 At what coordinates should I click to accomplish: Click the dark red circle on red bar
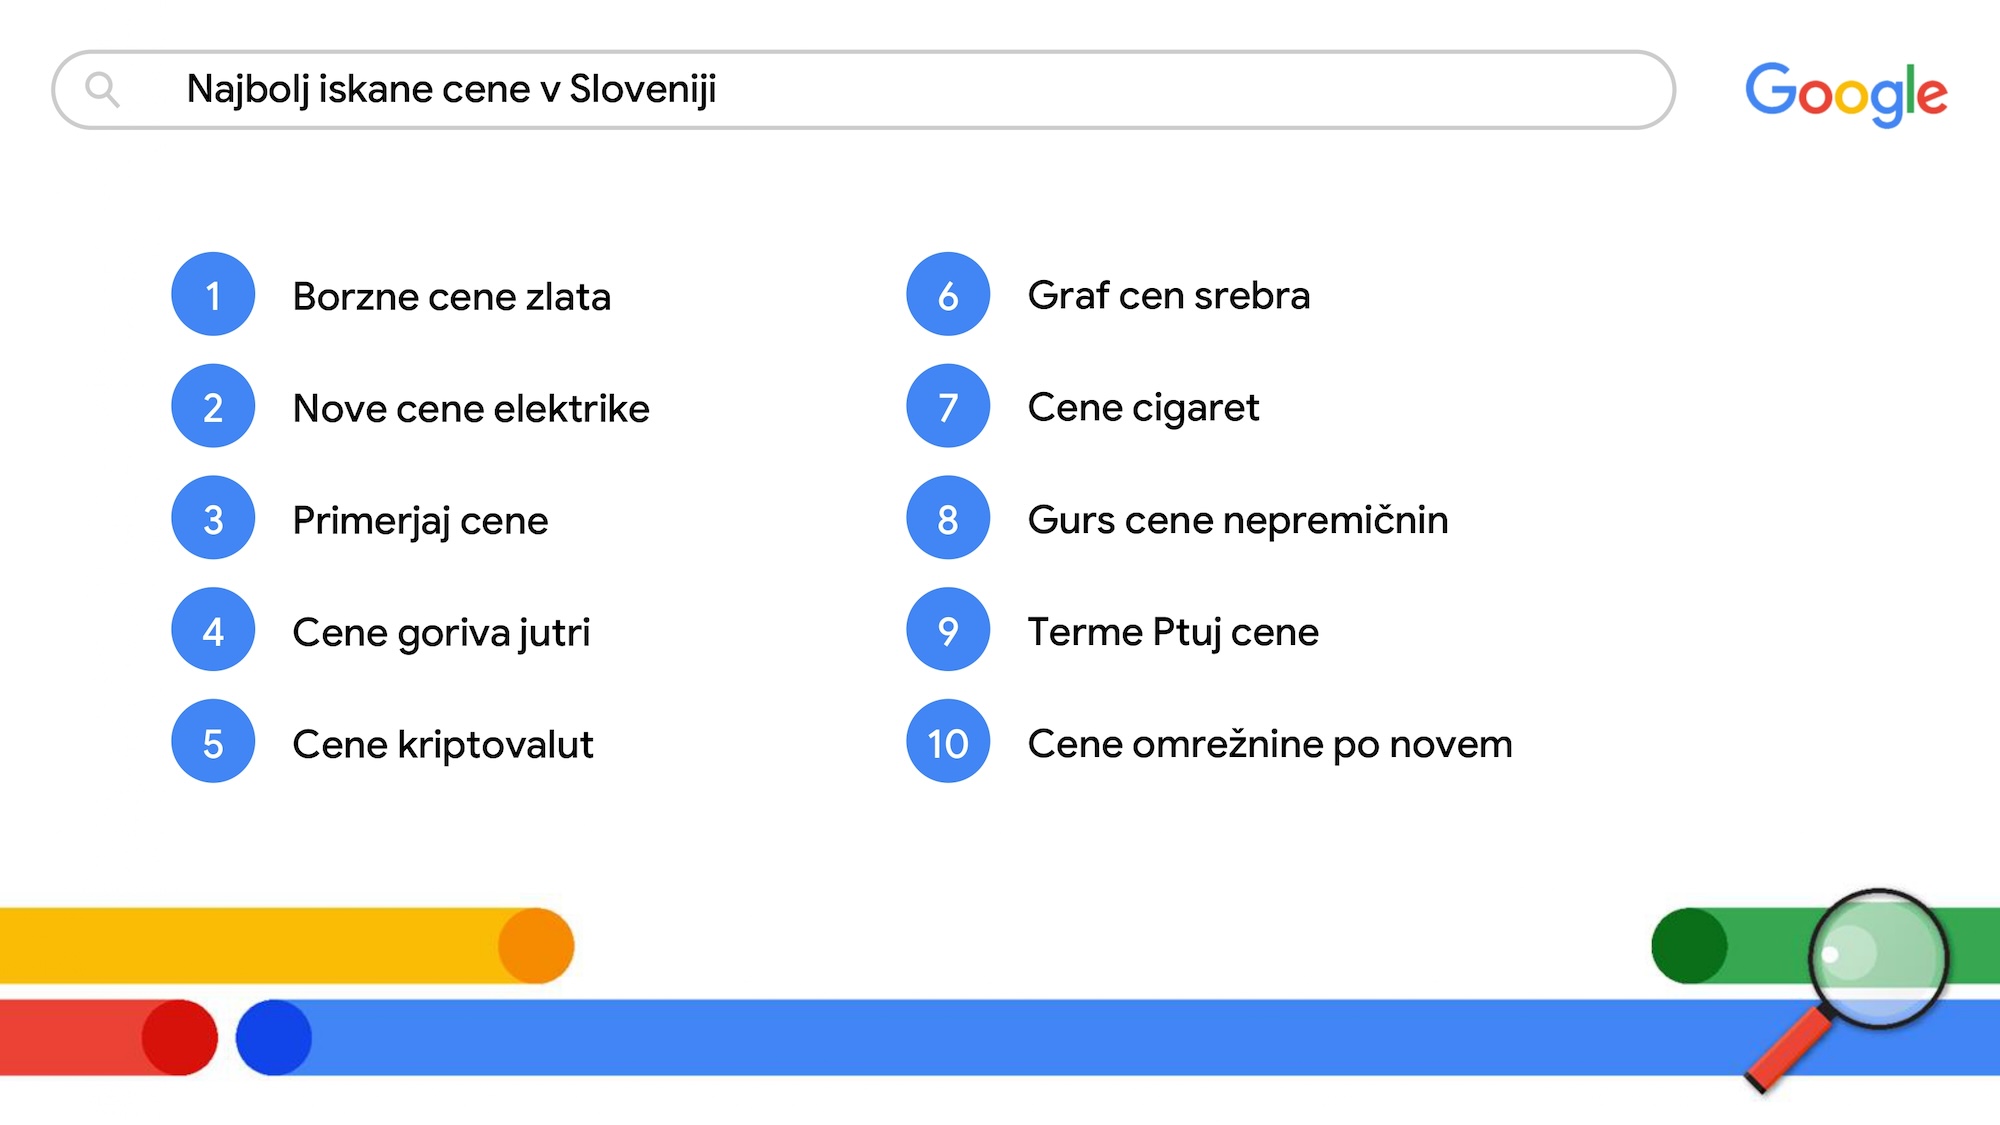[179, 1038]
